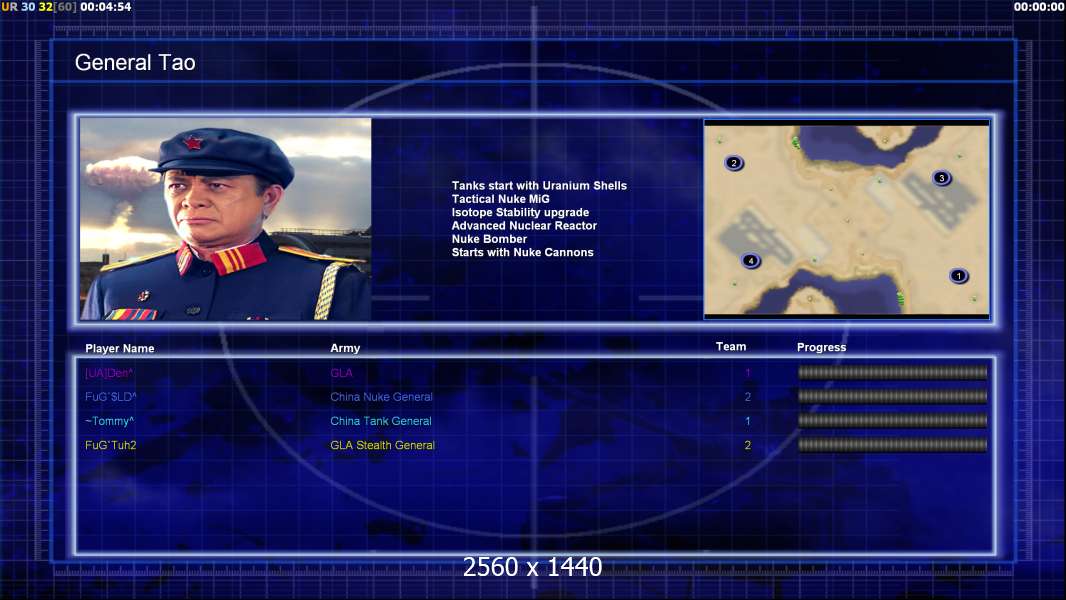The width and height of the screenshot is (1066, 600).
Task: Click the Nuke Bomber text line
Action: [x=489, y=239]
